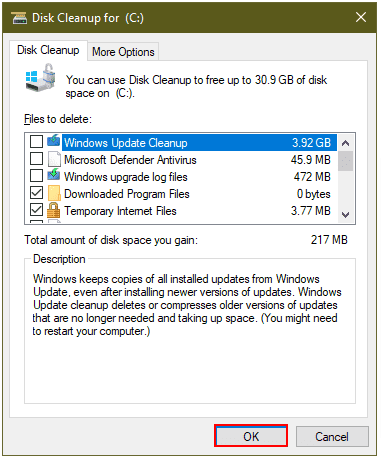Confirm cleanup with the OK button
Screen dimensions: 381x457
[251, 436]
